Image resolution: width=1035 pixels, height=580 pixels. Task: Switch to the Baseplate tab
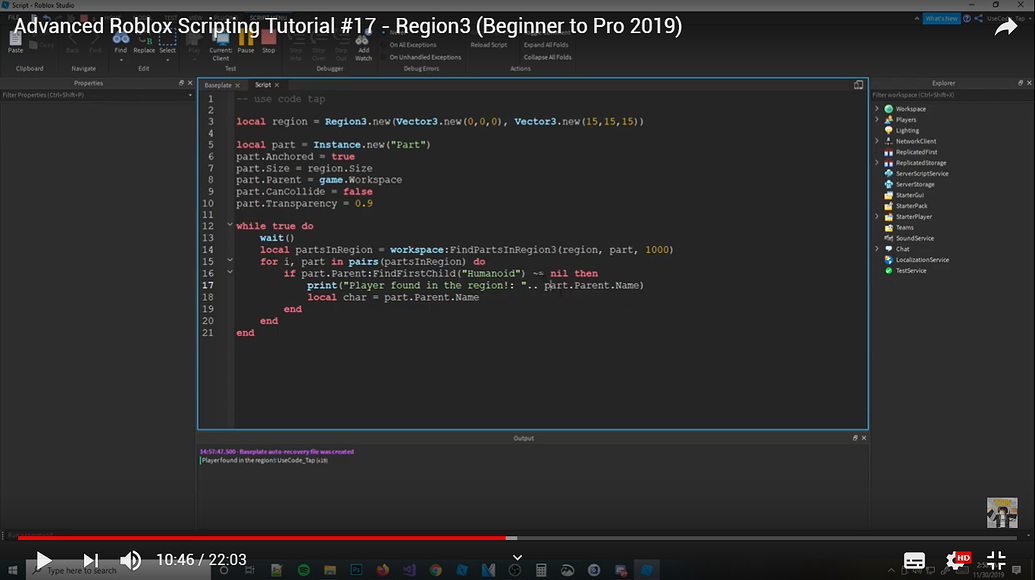click(218, 85)
